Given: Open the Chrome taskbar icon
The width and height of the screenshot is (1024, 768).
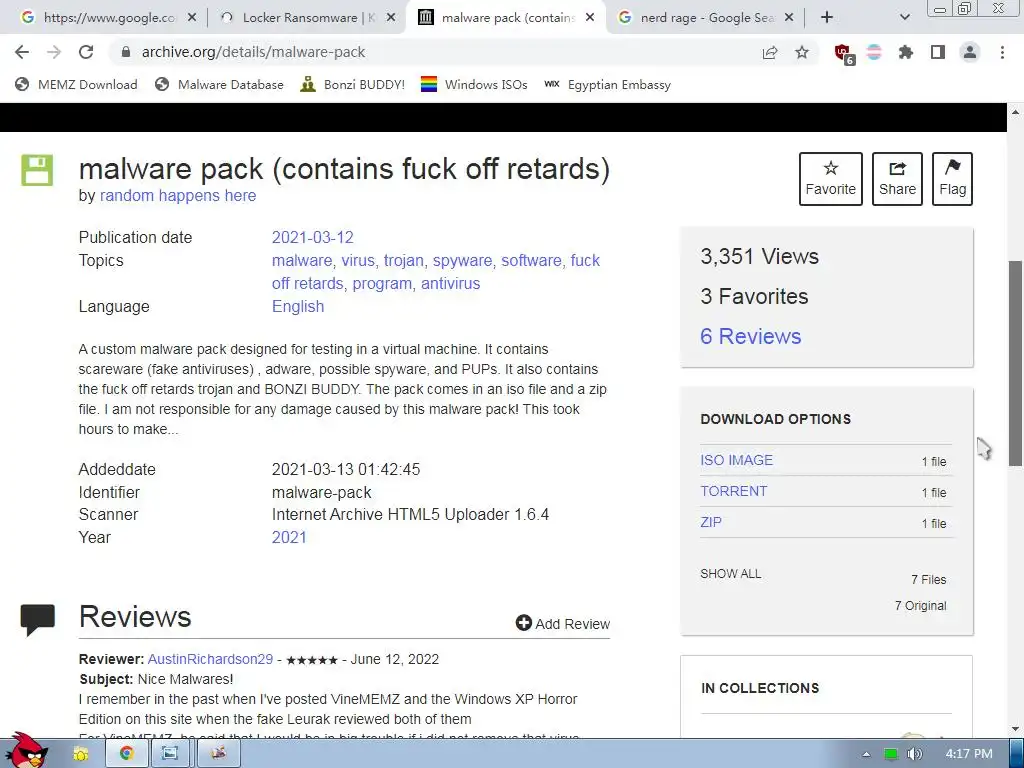Looking at the screenshot, I should click(x=127, y=754).
